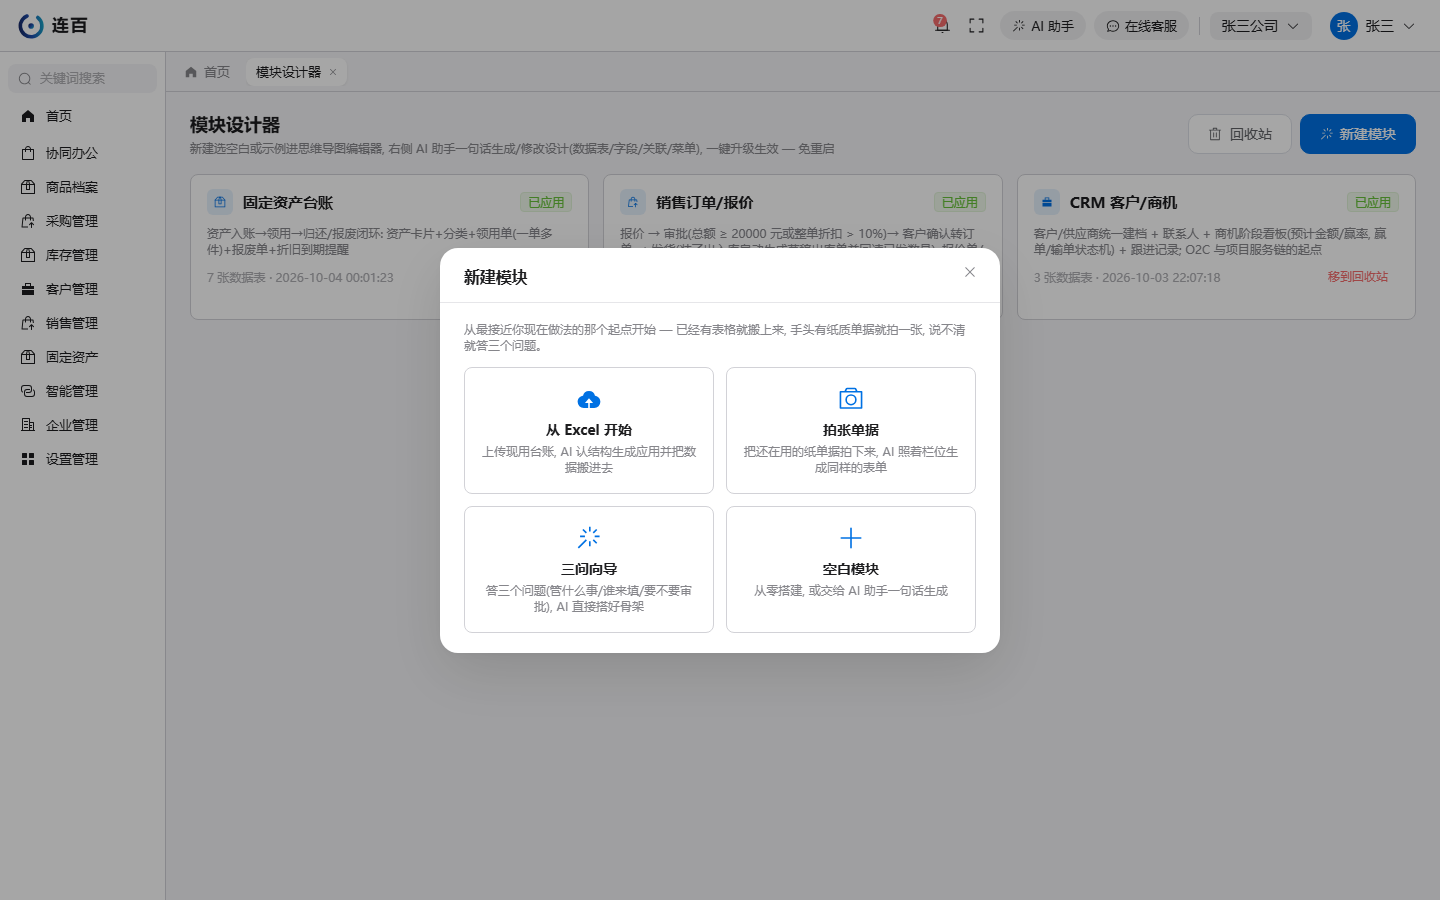Open the AI 助手 panel

1043,26
